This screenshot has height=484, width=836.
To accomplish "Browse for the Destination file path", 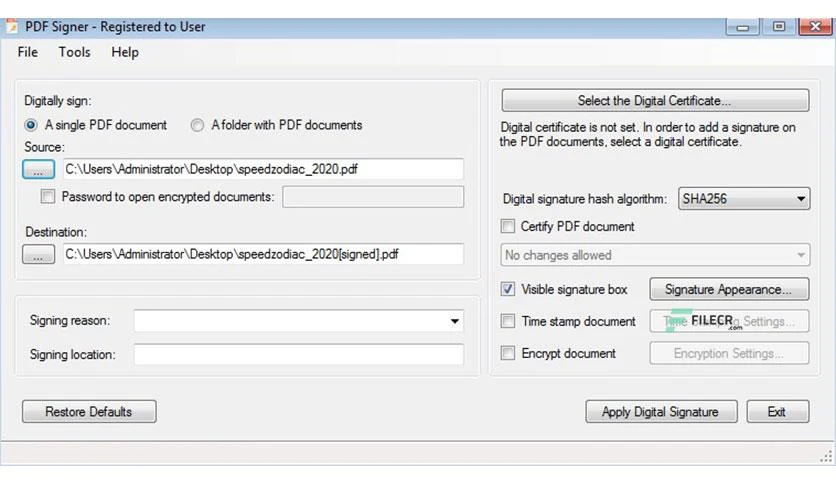I will pyautogui.click(x=38, y=254).
